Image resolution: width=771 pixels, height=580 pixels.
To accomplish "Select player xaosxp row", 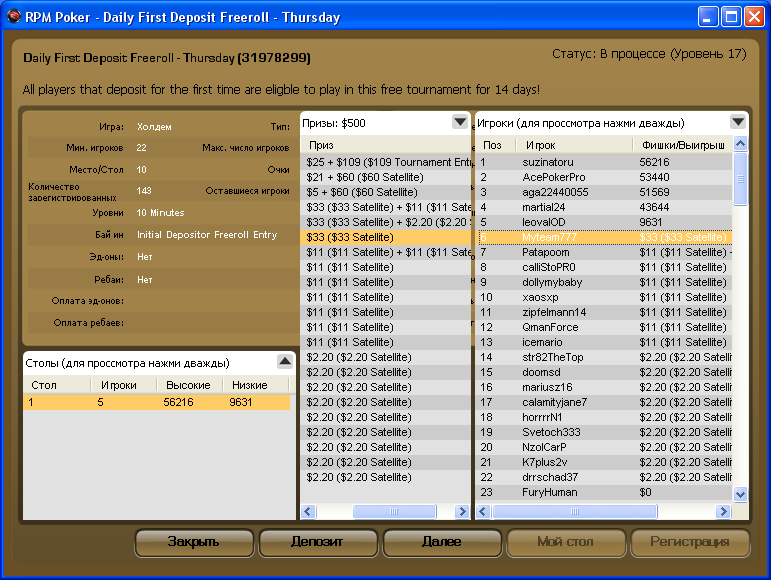I will pyautogui.click(x=604, y=297).
